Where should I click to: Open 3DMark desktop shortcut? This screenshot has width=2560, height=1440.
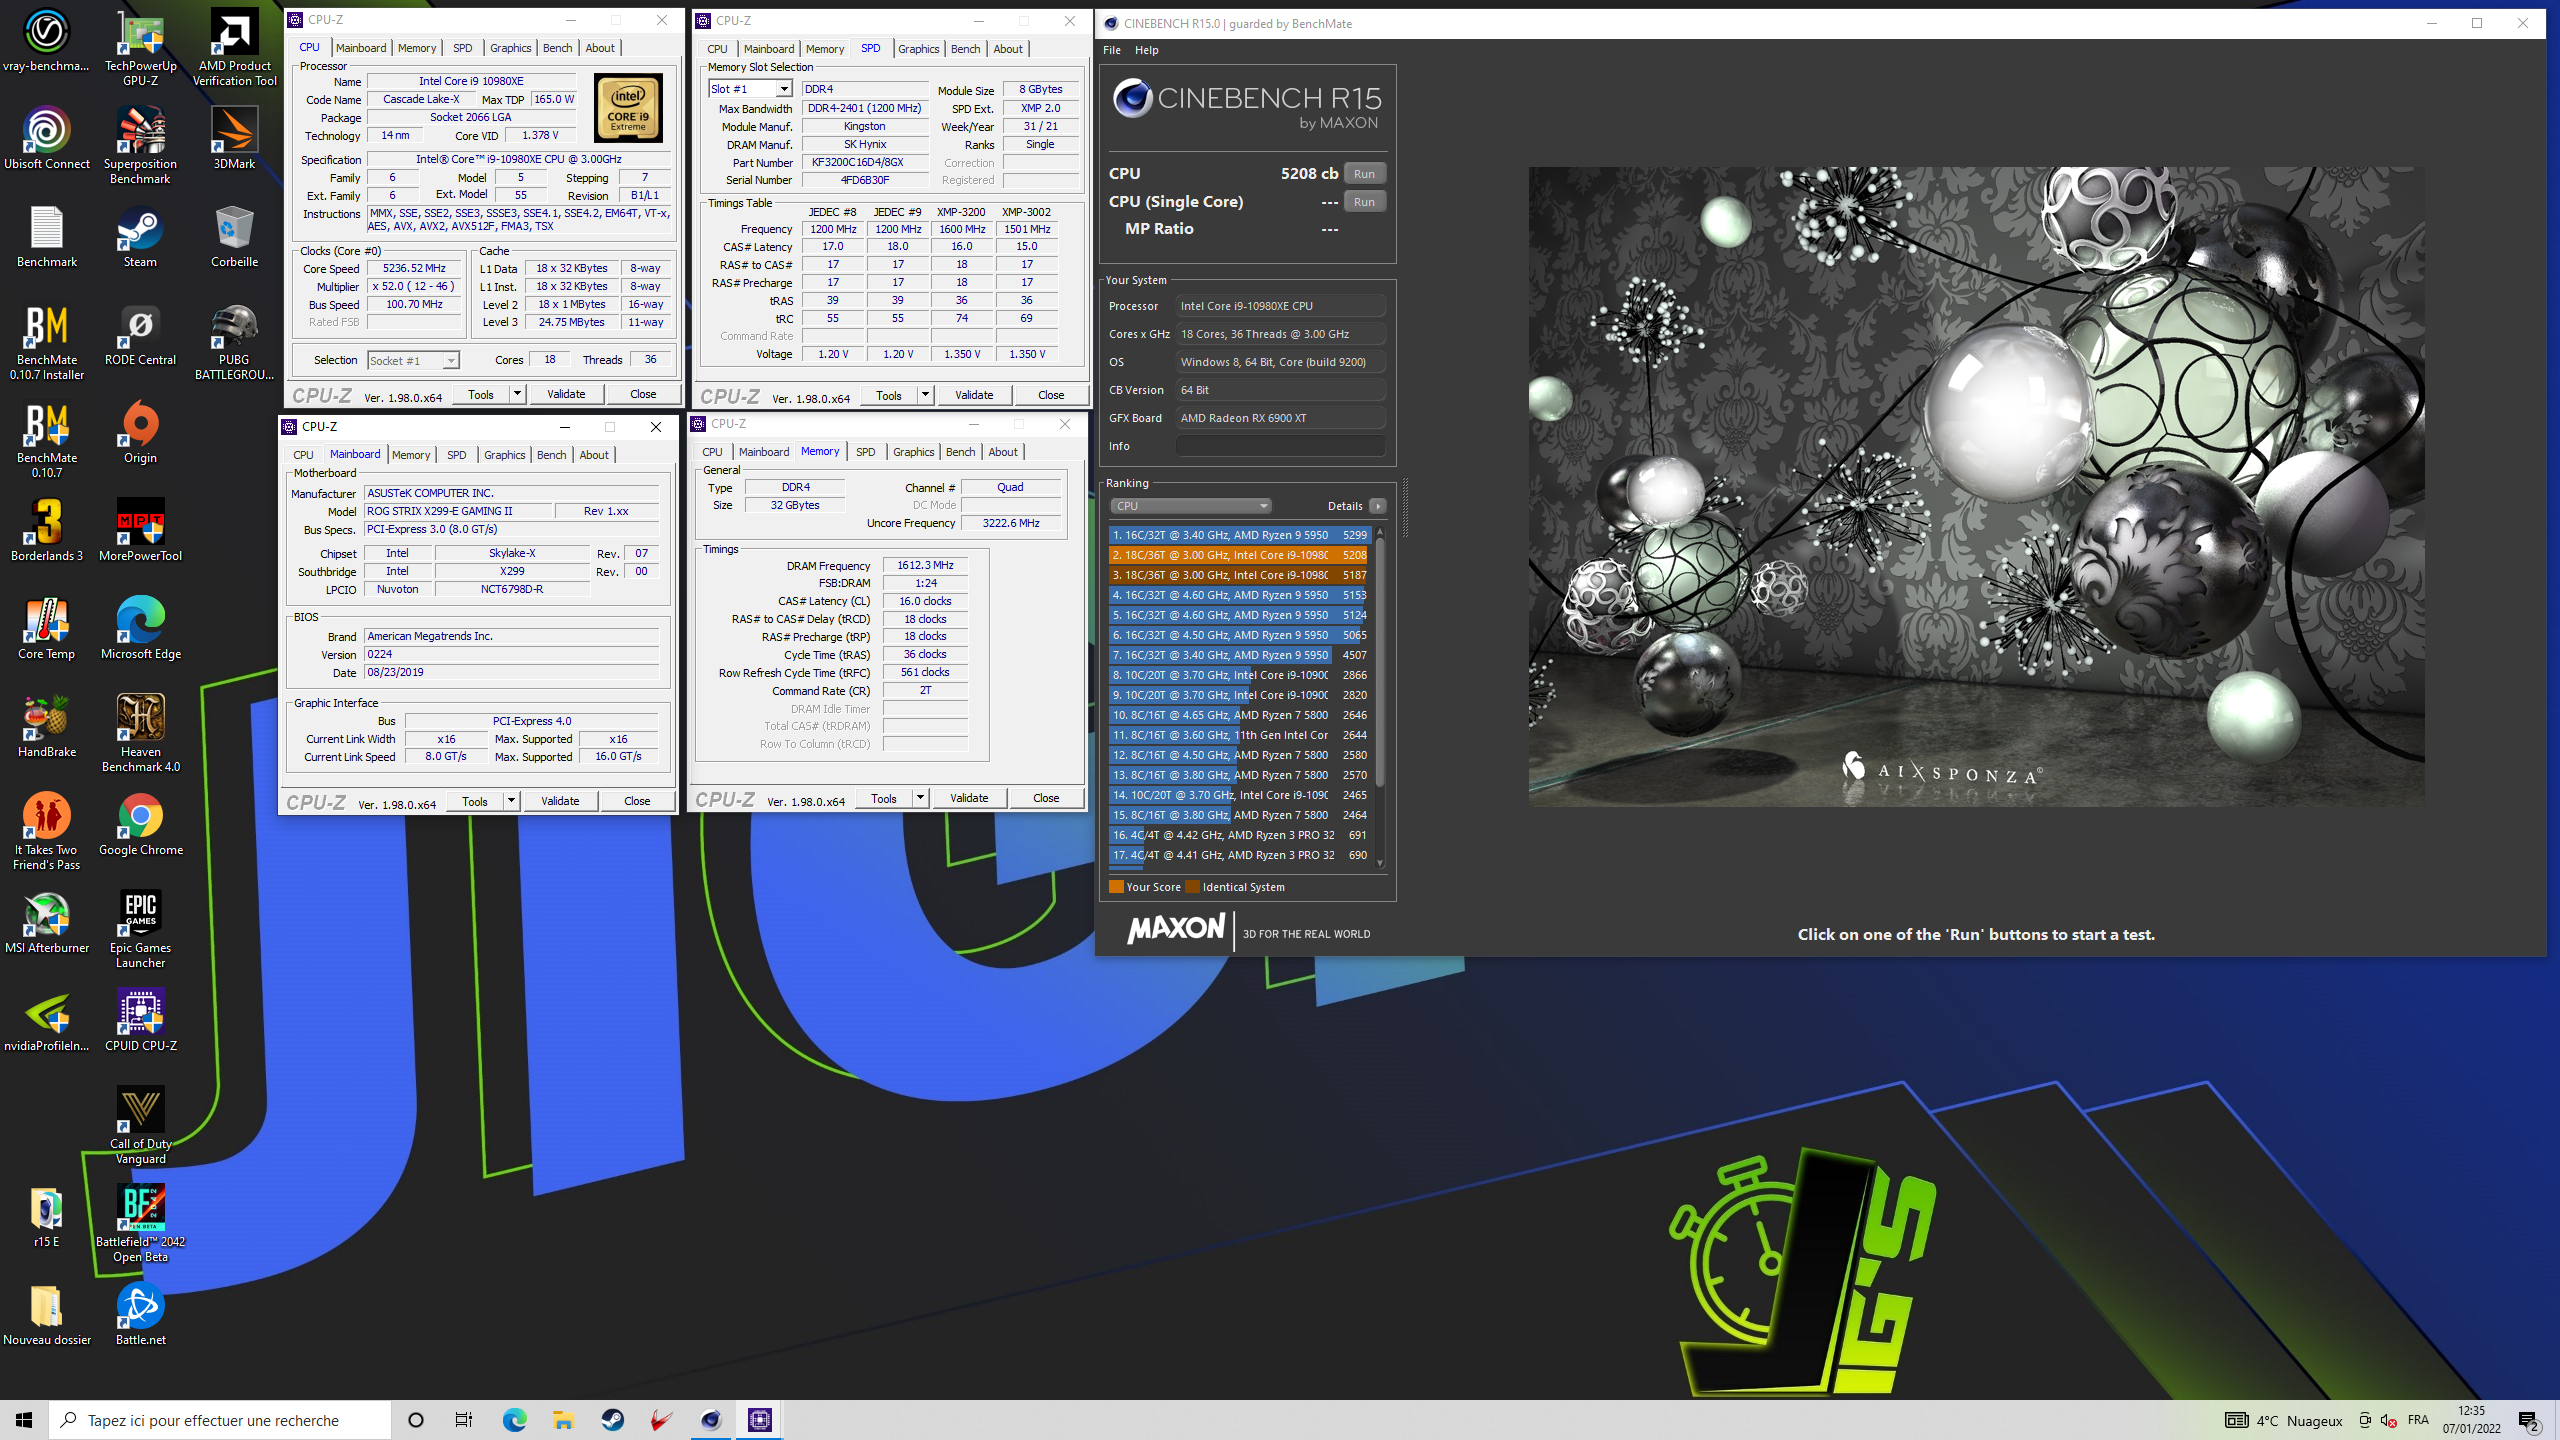point(234,138)
